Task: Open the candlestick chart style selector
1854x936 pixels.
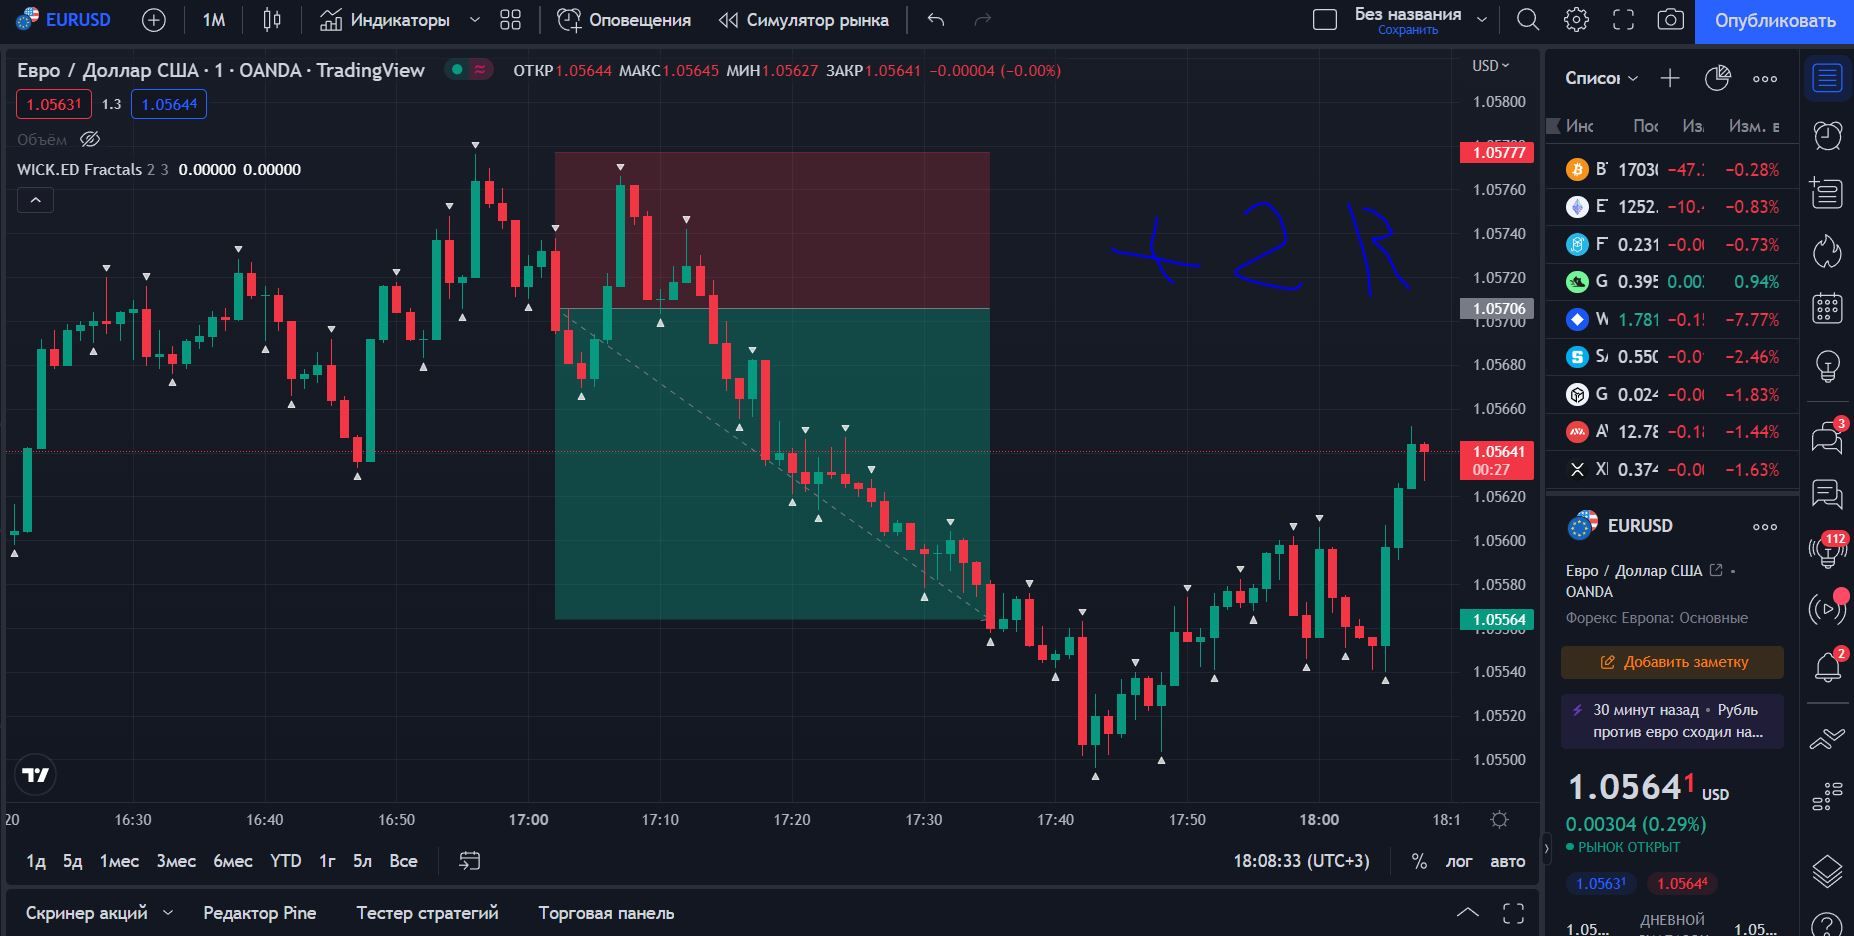Action: (x=271, y=20)
